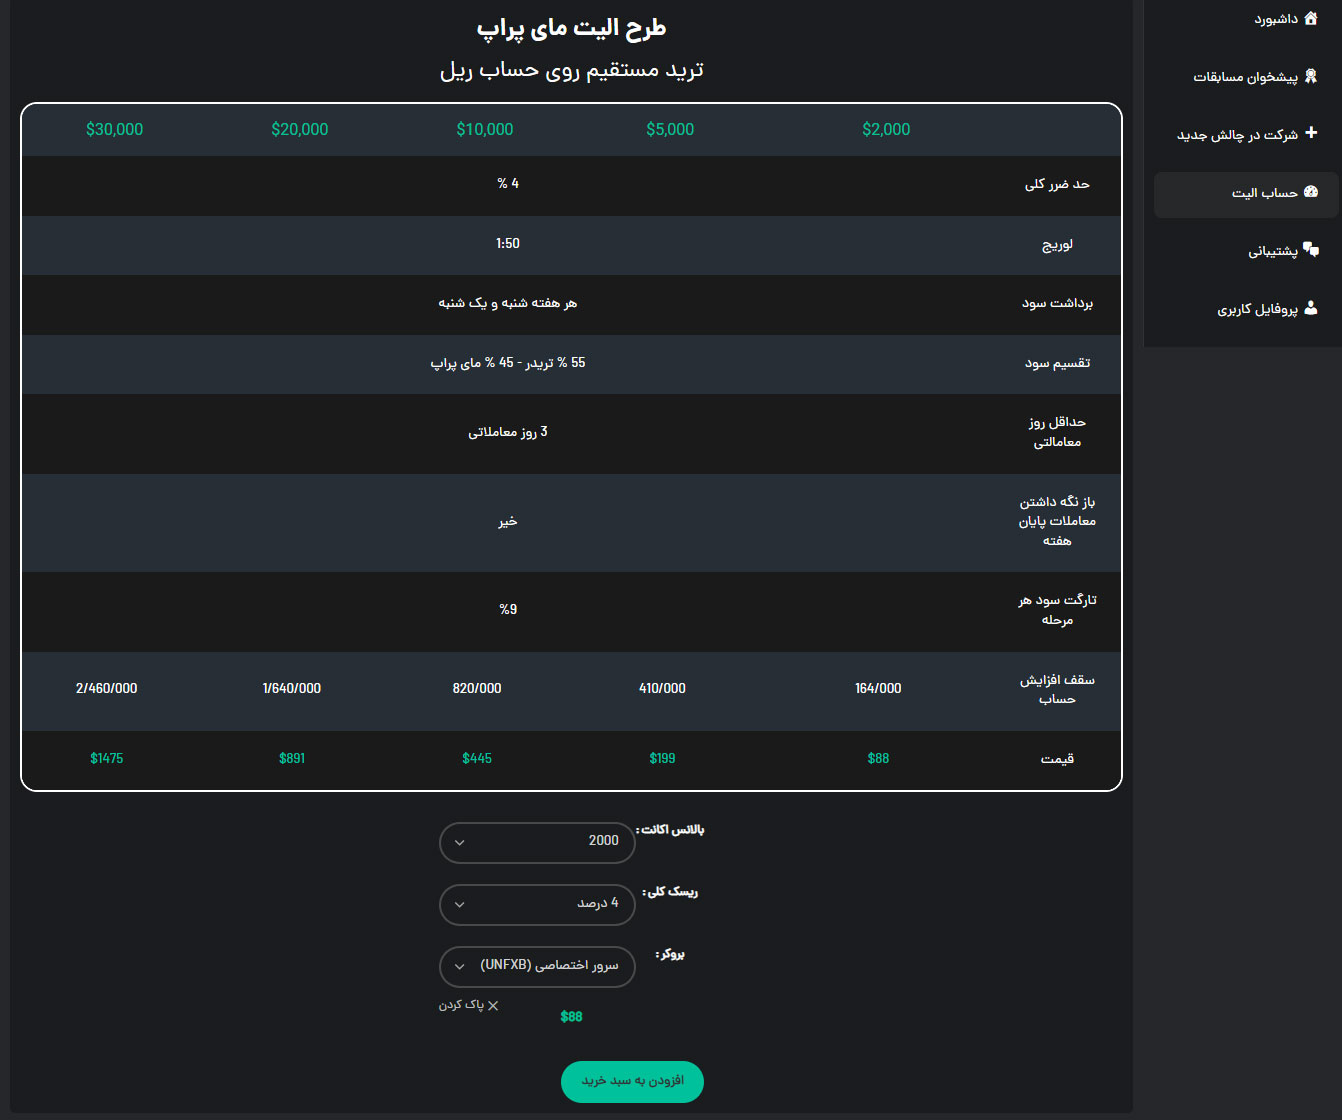The image size is (1342, 1120).
Task: Click the %9 profit target value
Action: (508, 609)
